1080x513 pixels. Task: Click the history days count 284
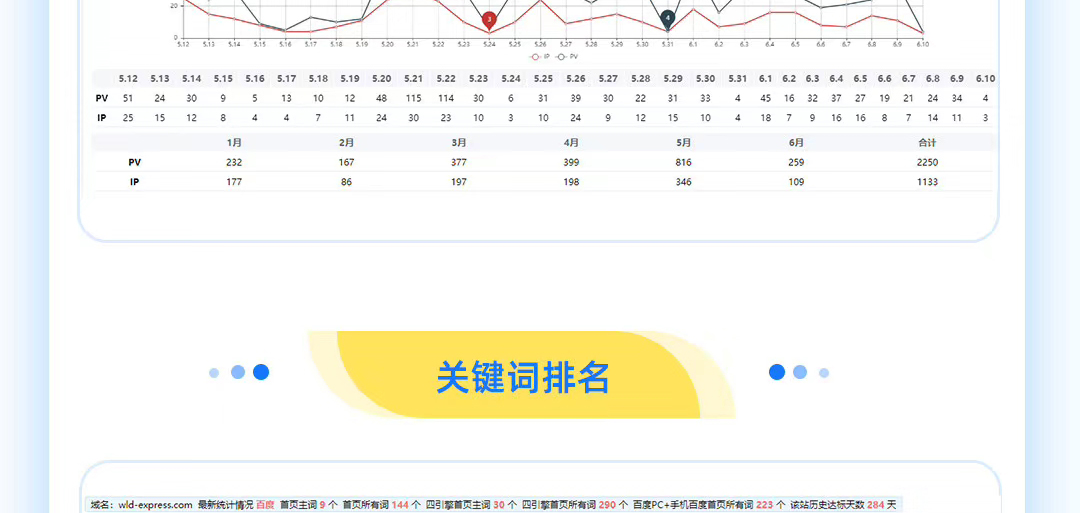pos(875,505)
